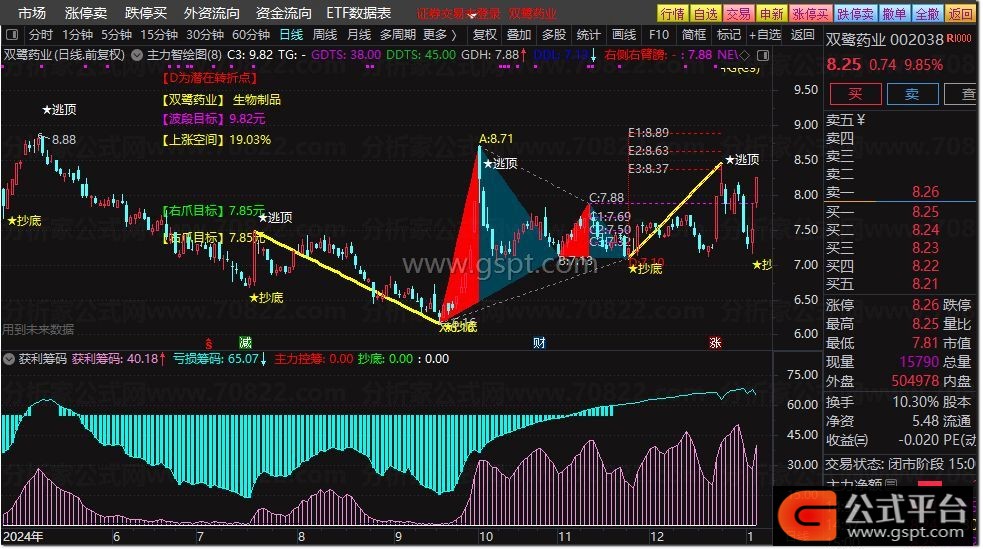Switch to the 分时 chart period

point(41,34)
